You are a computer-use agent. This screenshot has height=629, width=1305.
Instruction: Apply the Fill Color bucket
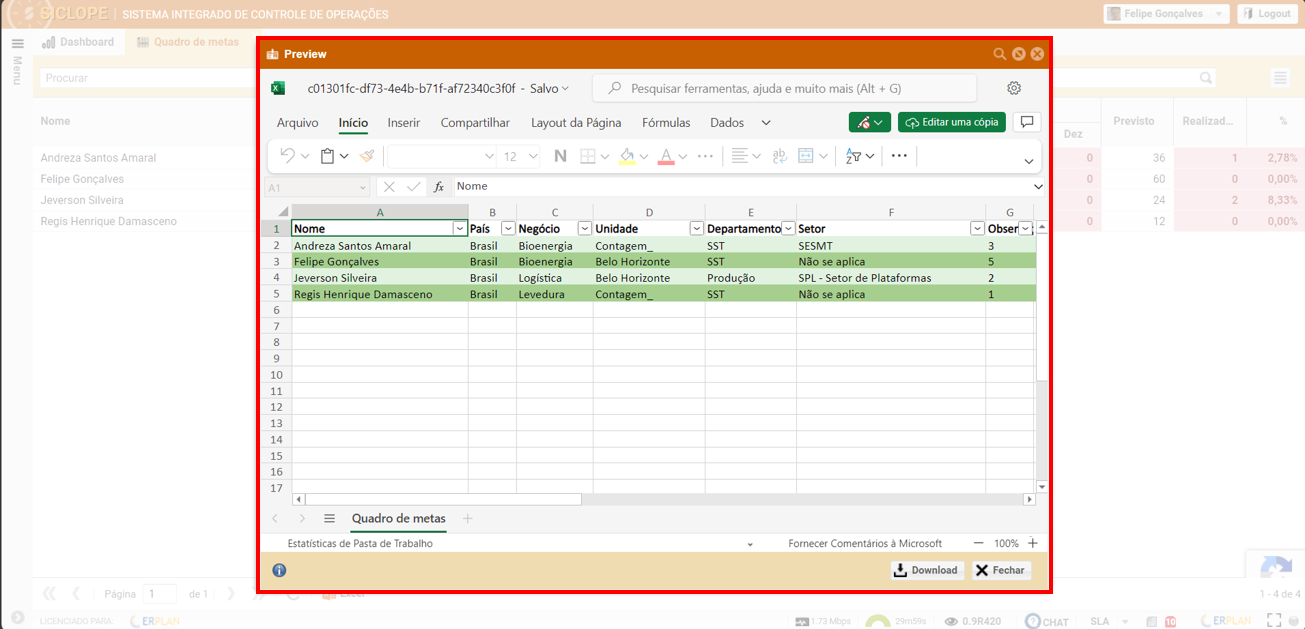(x=627, y=156)
